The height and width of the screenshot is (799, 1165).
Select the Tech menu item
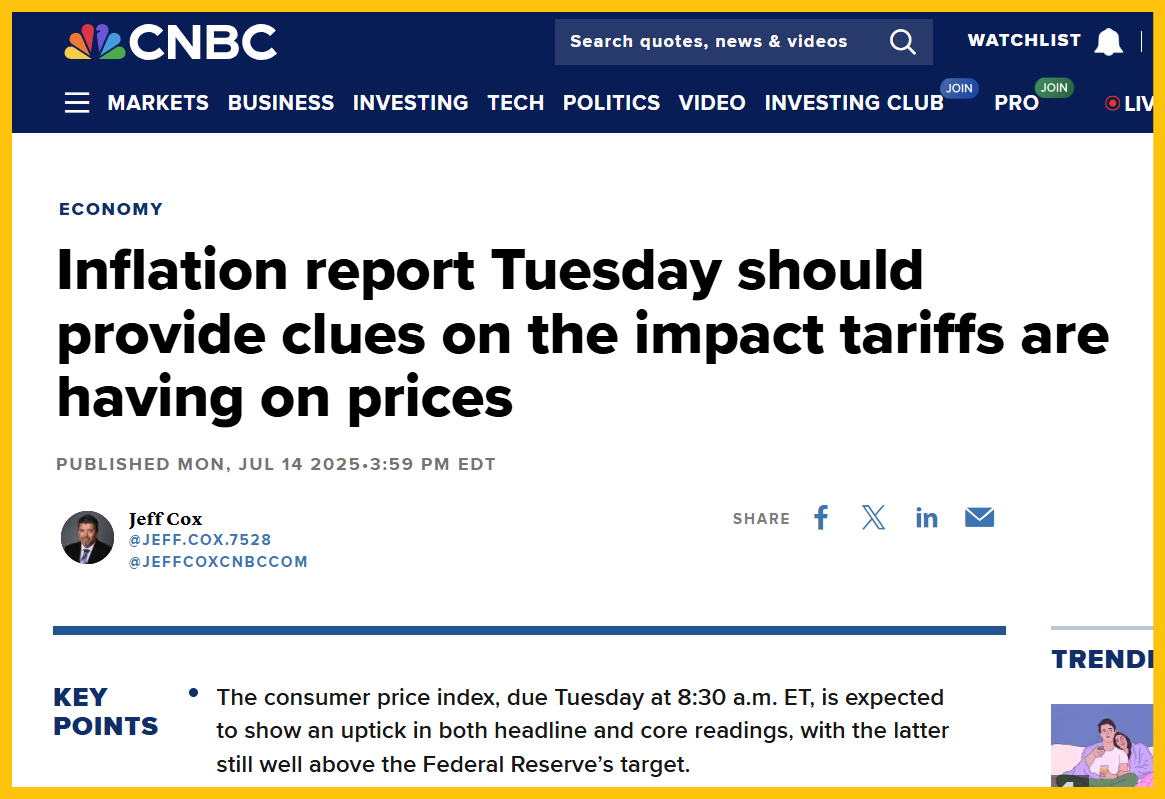pyautogui.click(x=516, y=103)
